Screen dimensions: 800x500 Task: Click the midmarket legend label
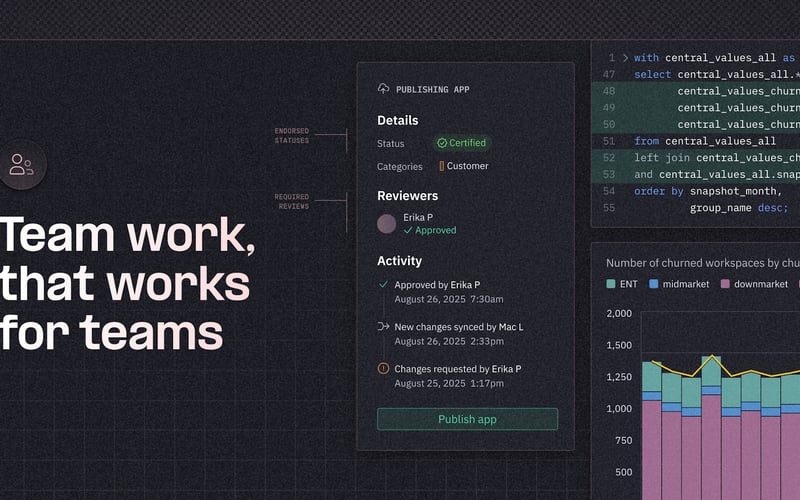coord(686,284)
